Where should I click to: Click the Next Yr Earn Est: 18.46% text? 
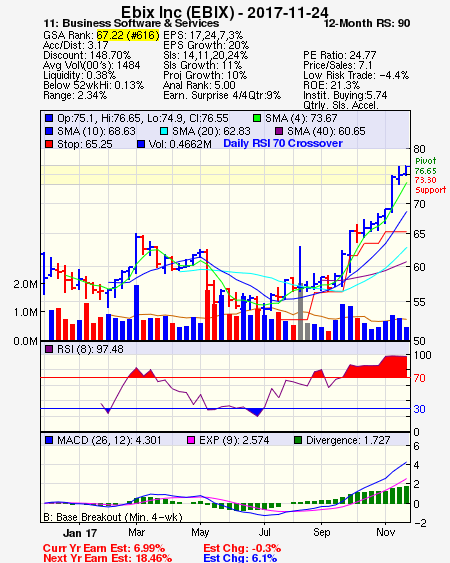coord(107,558)
